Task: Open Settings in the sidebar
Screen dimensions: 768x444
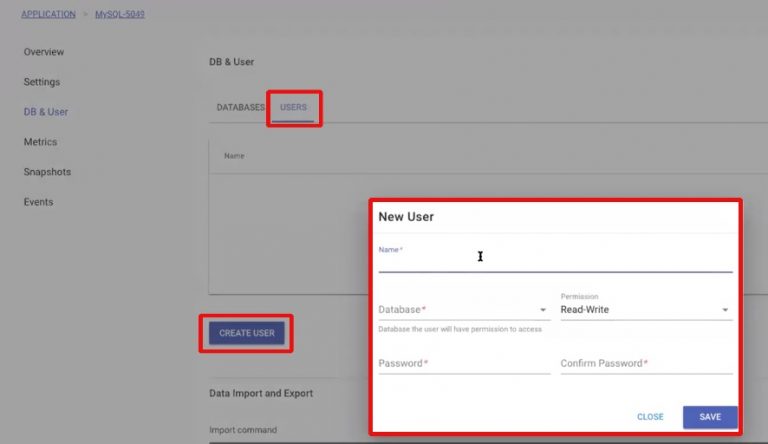Action: pos(42,82)
